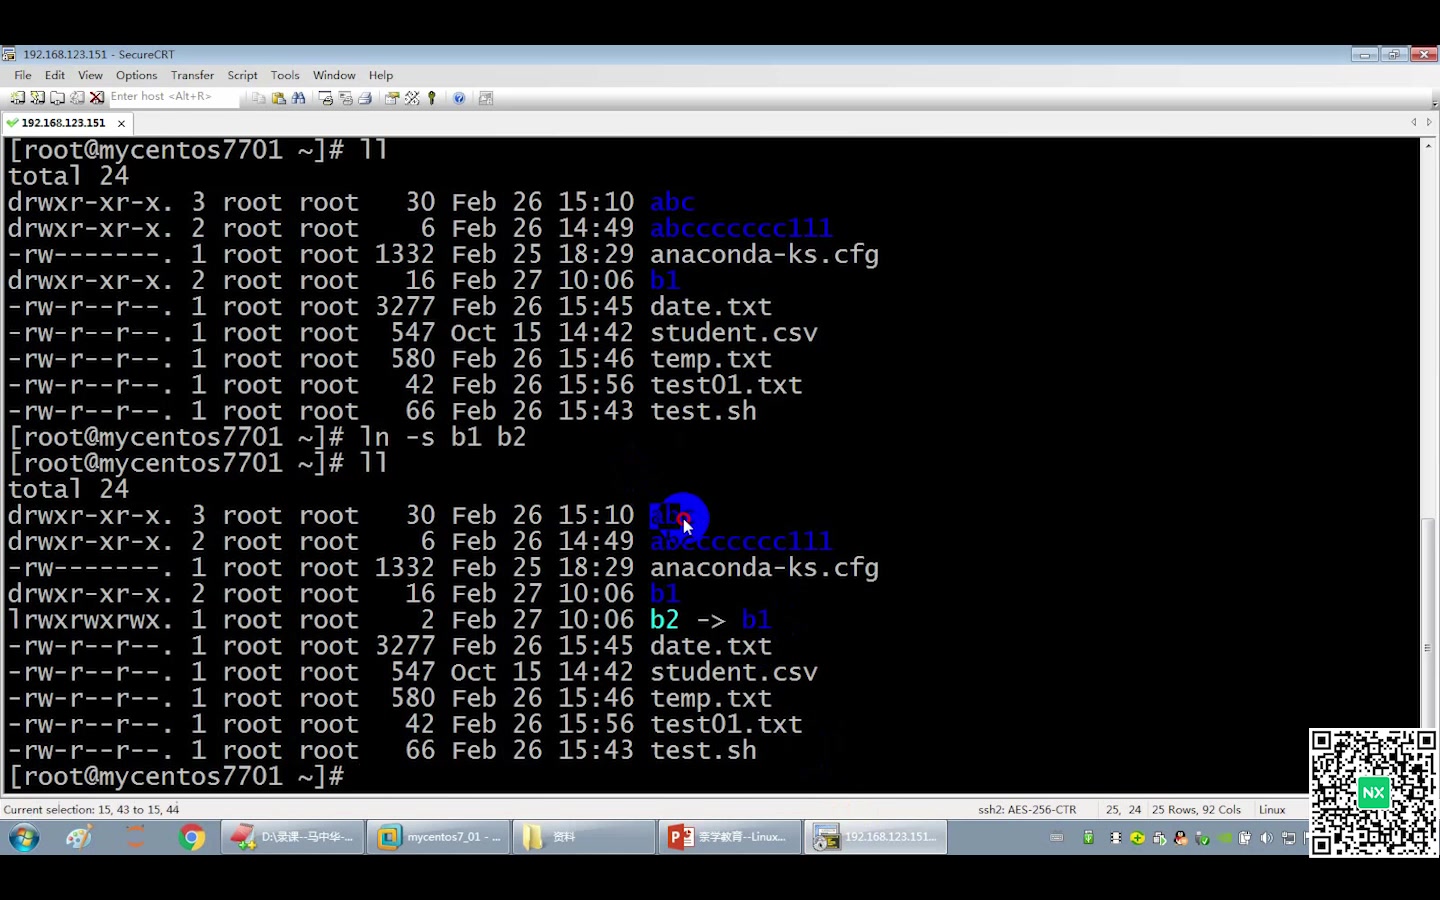Click the last toolbar icon after Help
The height and width of the screenshot is (900, 1440).
point(486,98)
